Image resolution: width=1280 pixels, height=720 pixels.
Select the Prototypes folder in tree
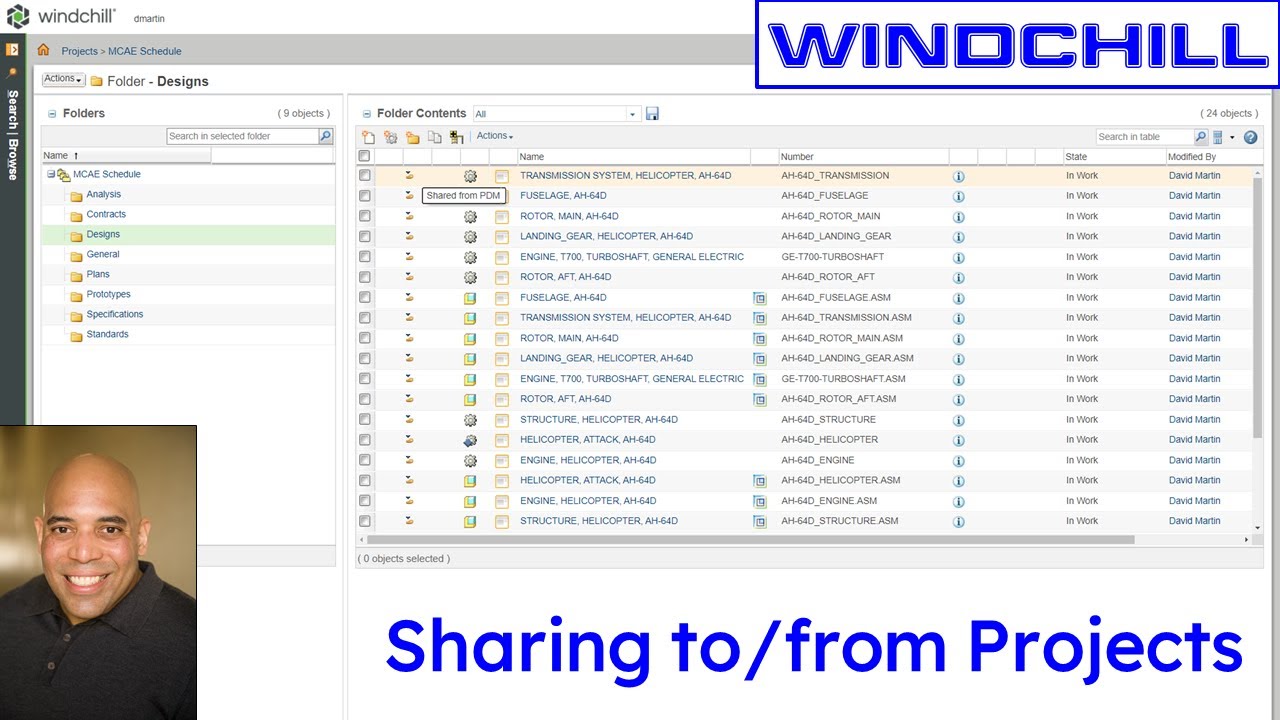(108, 295)
